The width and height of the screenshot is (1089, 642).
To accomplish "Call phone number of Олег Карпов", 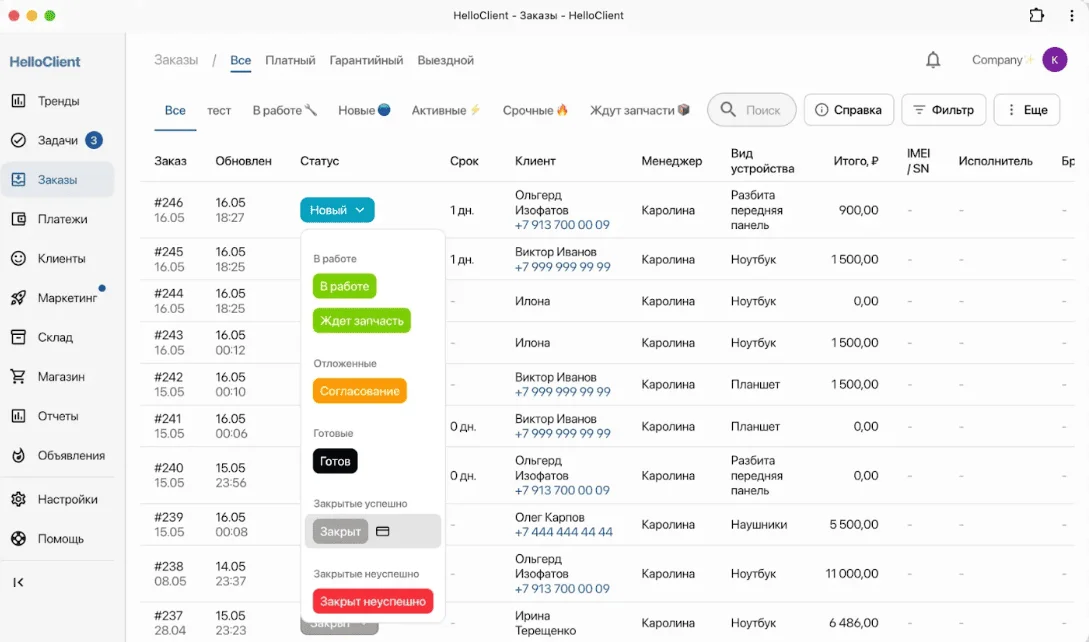I will point(563,532).
